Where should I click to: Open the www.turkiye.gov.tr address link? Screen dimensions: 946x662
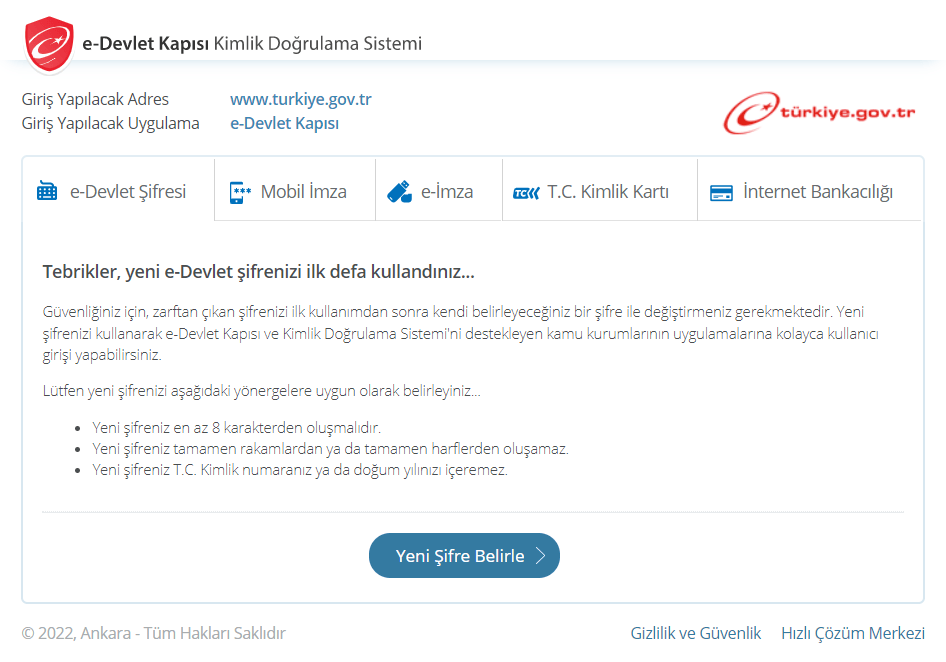pyautogui.click(x=301, y=99)
